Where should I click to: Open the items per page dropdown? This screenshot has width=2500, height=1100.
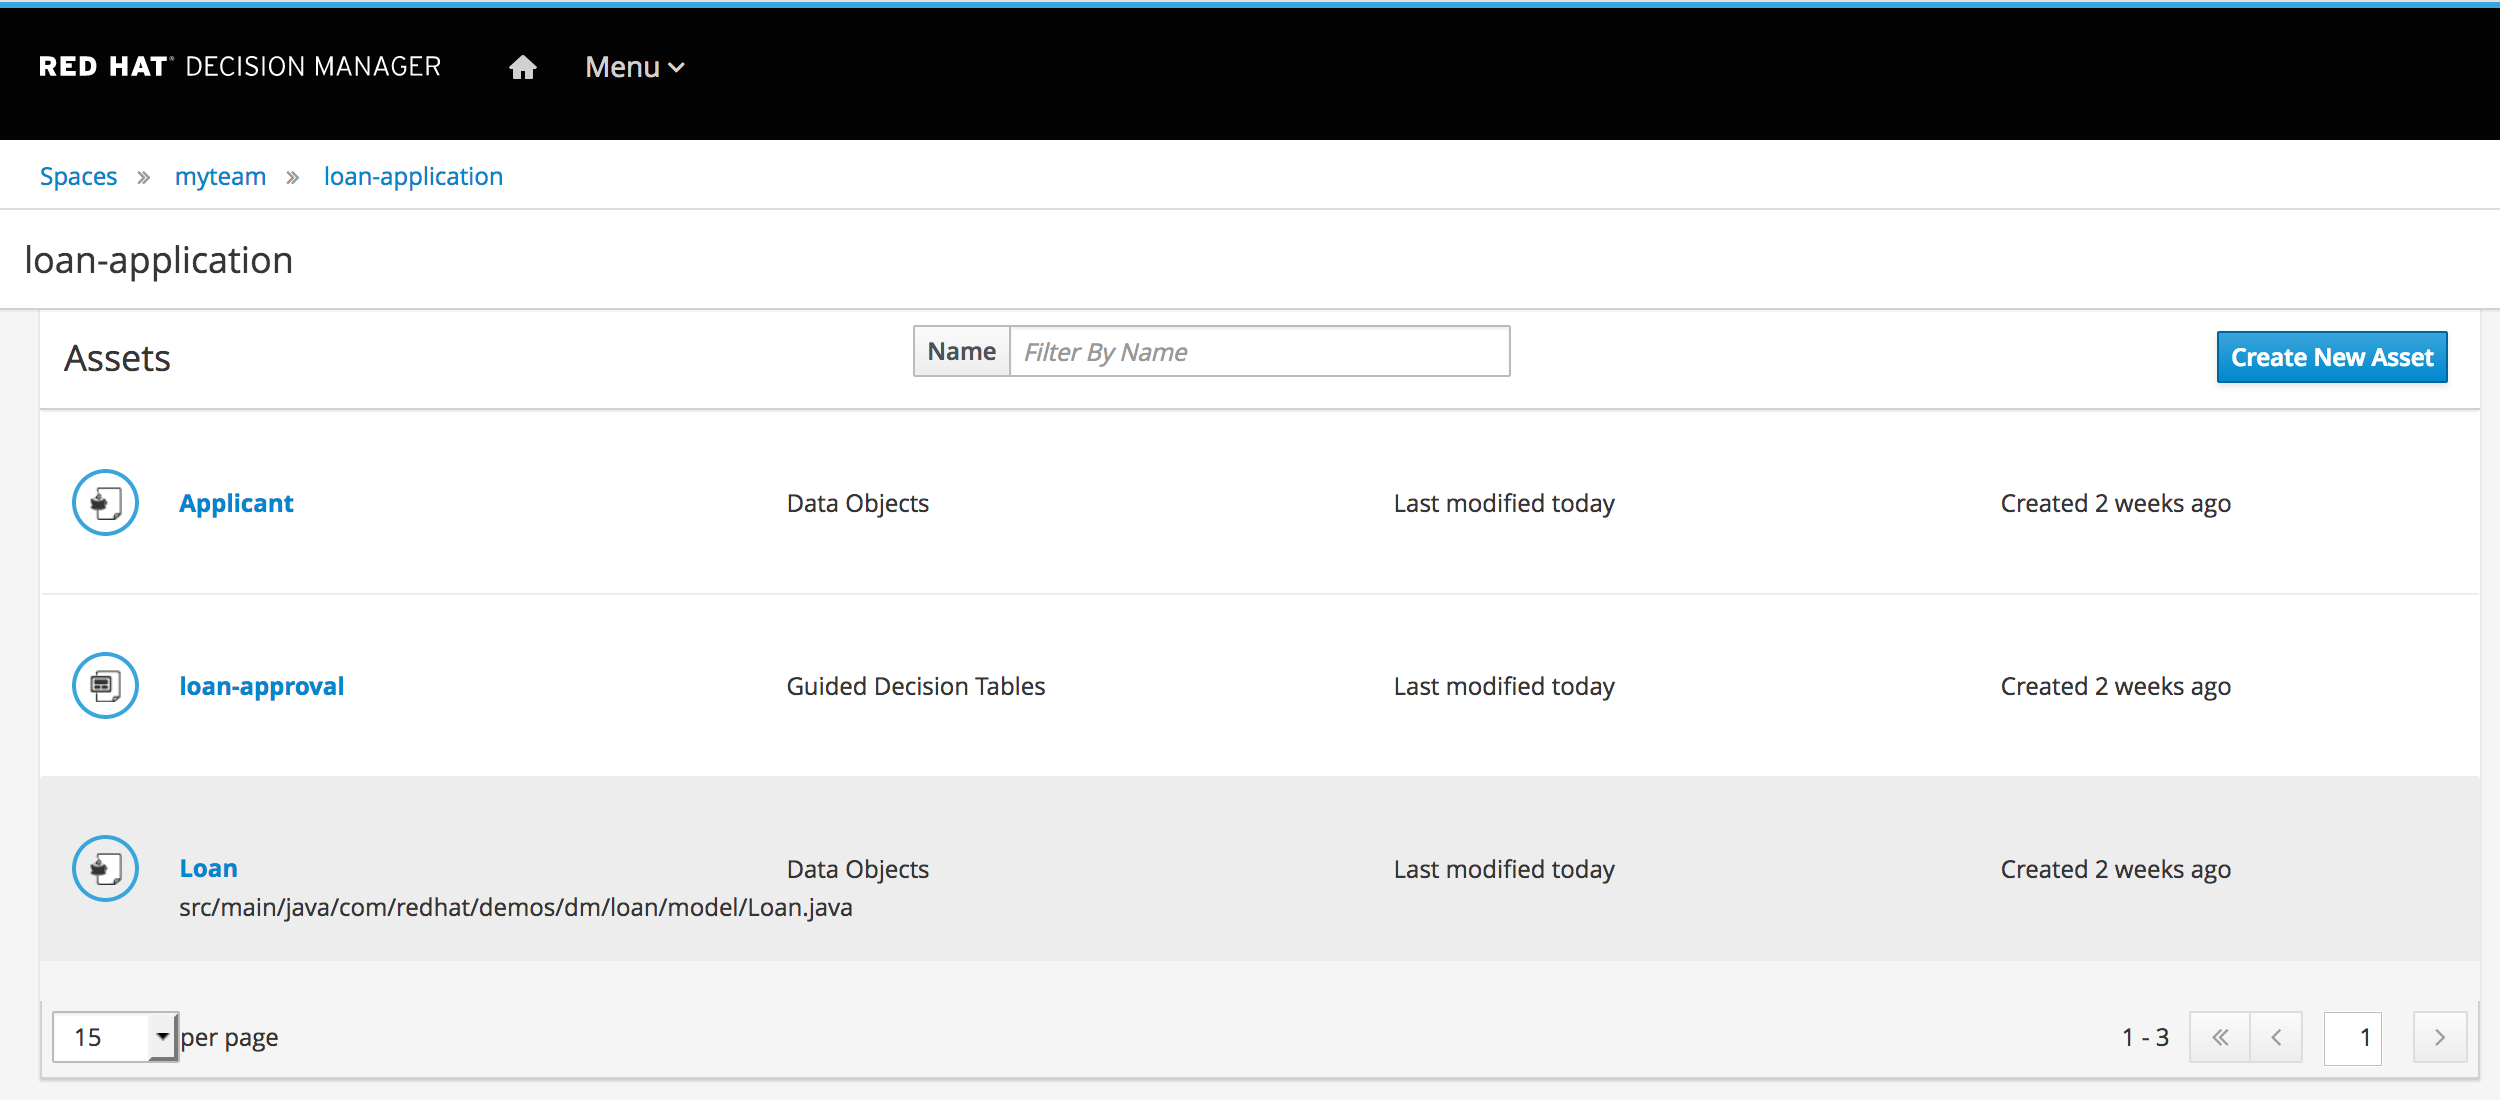(x=115, y=1037)
